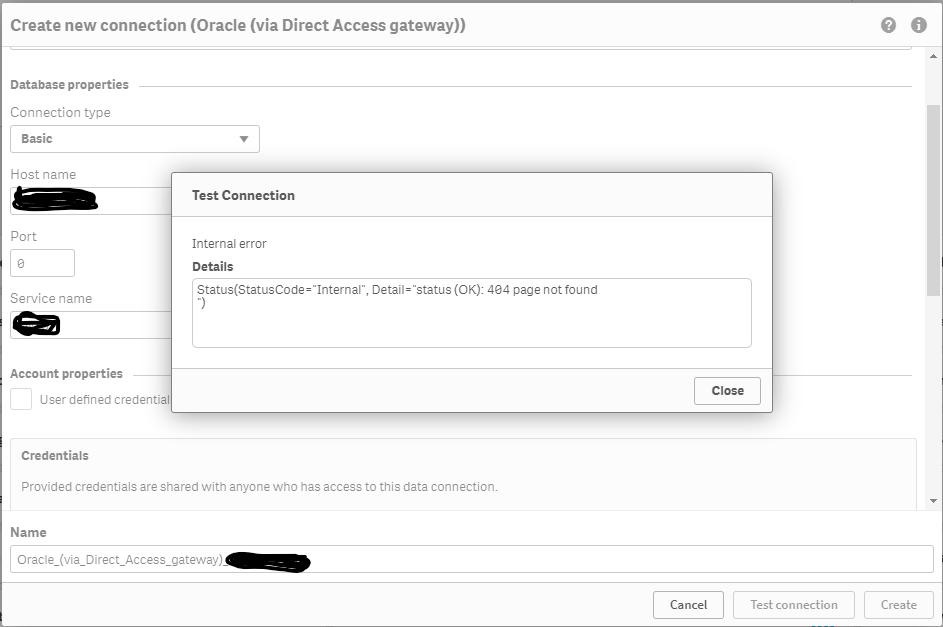Click the Credentials panel heading

(x=55, y=456)
